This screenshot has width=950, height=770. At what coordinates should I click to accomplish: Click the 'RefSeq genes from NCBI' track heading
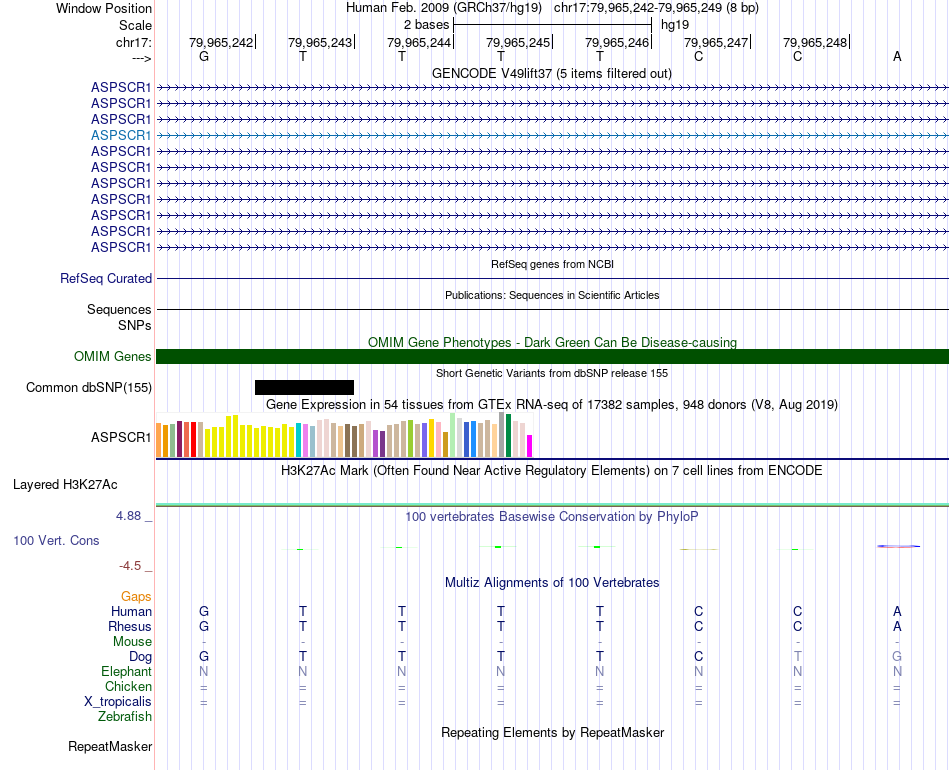tap(552, 264)
